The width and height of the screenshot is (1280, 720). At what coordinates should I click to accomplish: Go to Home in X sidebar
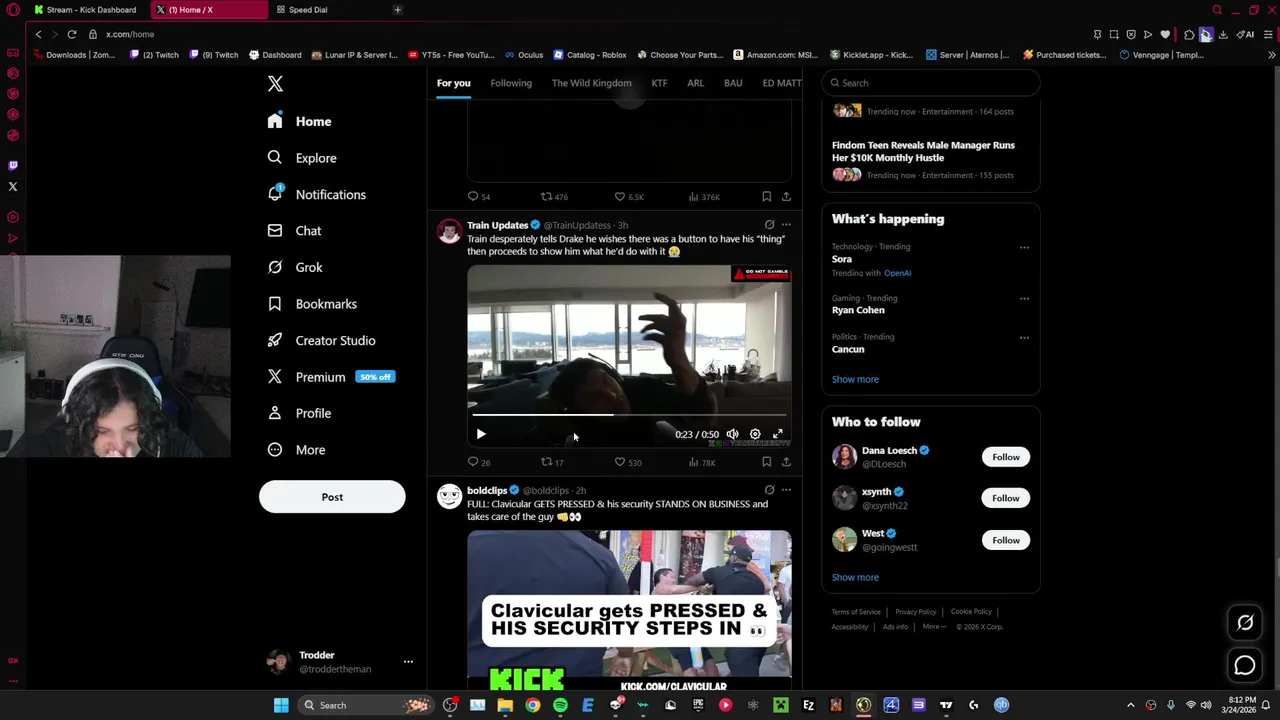point(299,121)
